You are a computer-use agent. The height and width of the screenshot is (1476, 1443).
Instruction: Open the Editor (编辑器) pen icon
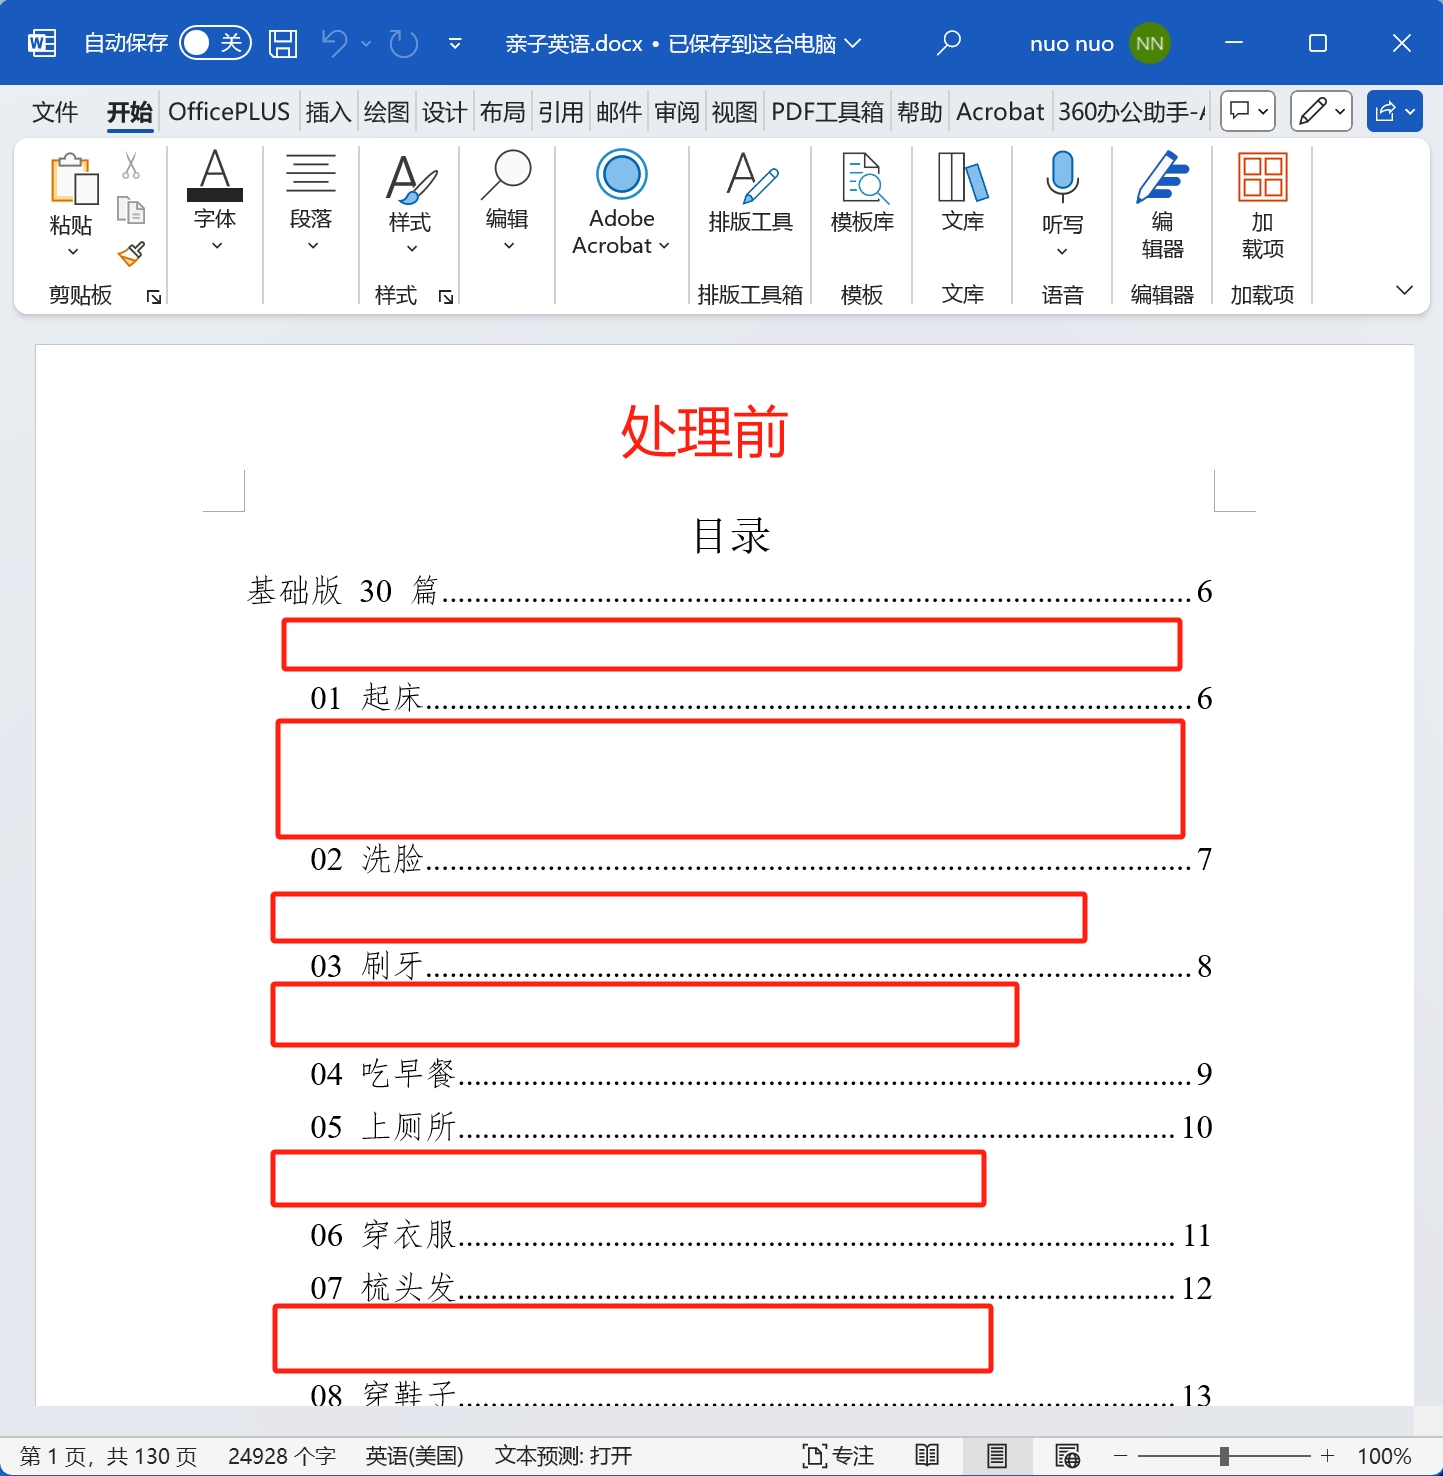1162,177
